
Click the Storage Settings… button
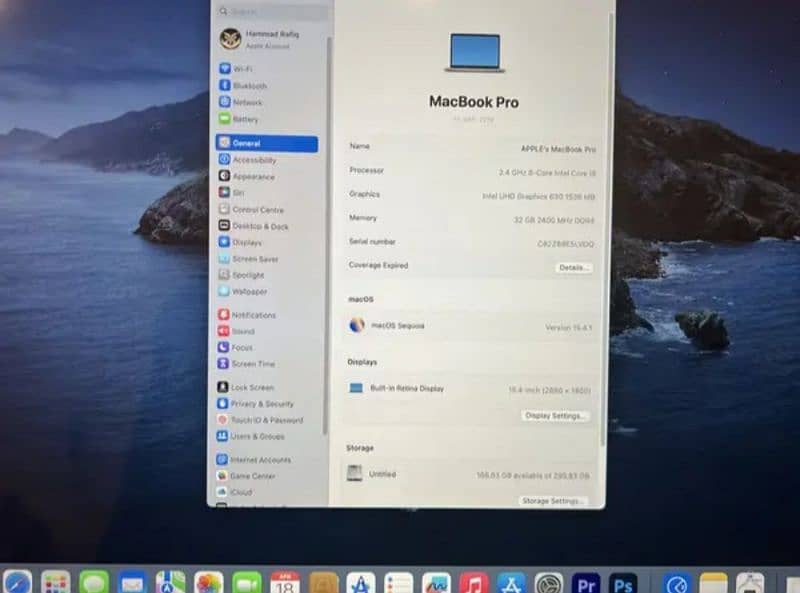coord(552,501)
